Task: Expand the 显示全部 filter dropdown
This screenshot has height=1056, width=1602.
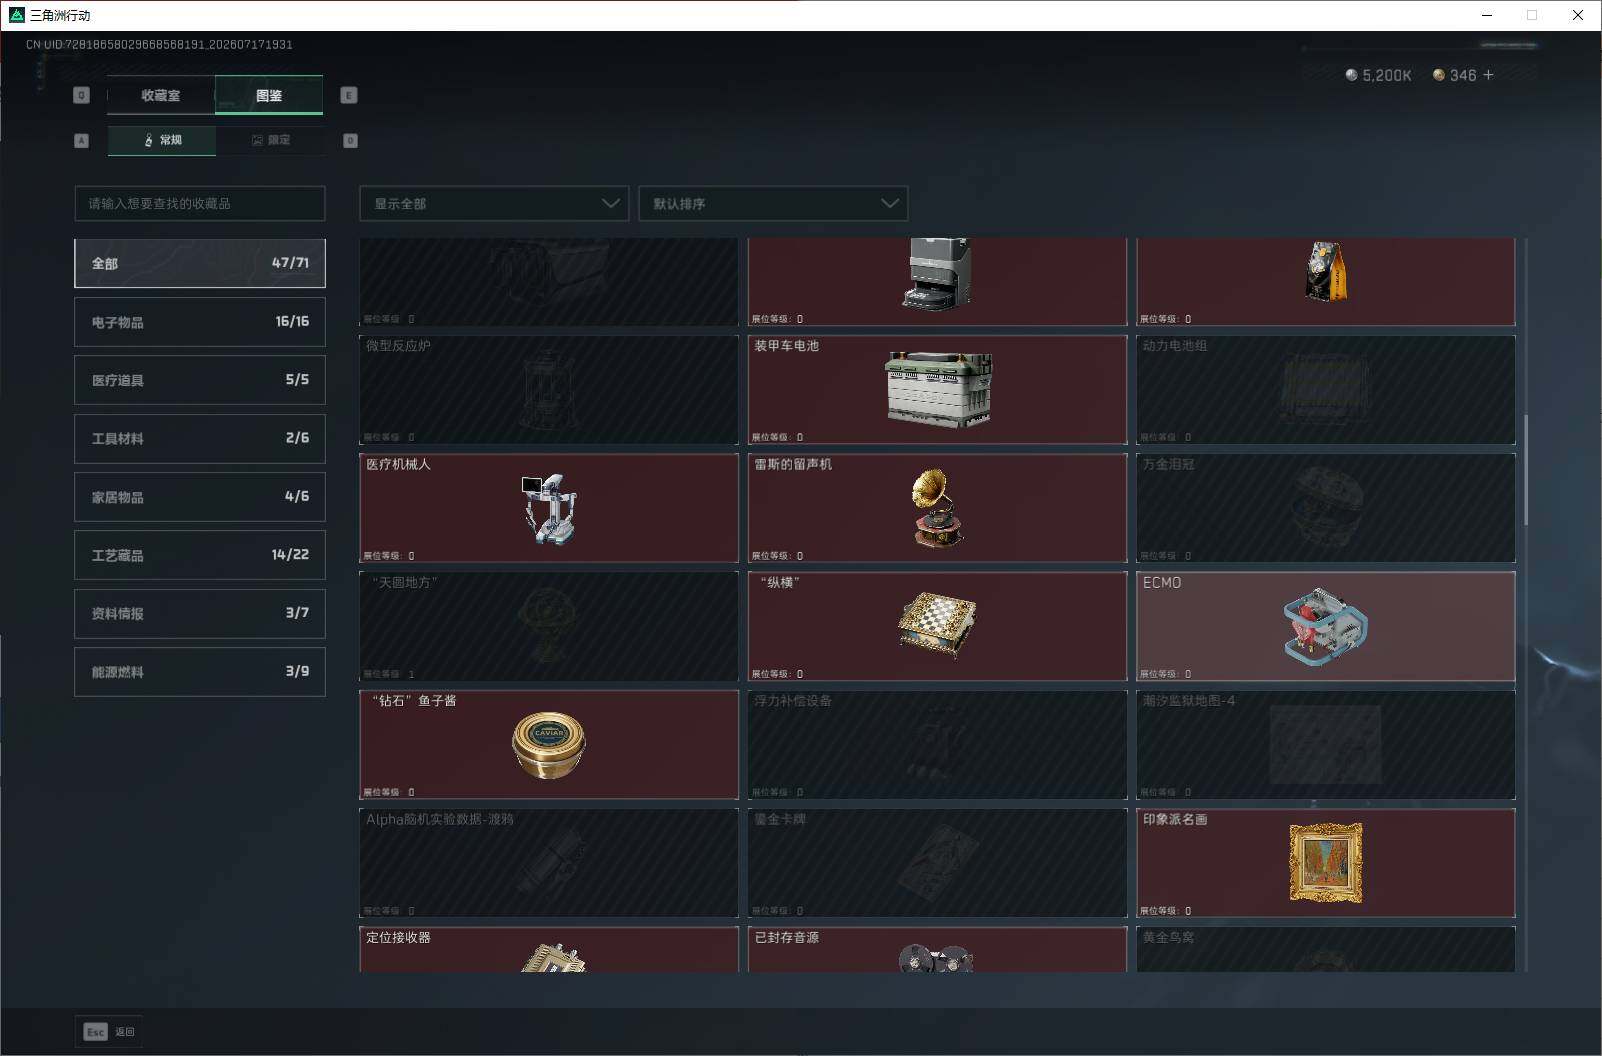Action: click(494, 203)
